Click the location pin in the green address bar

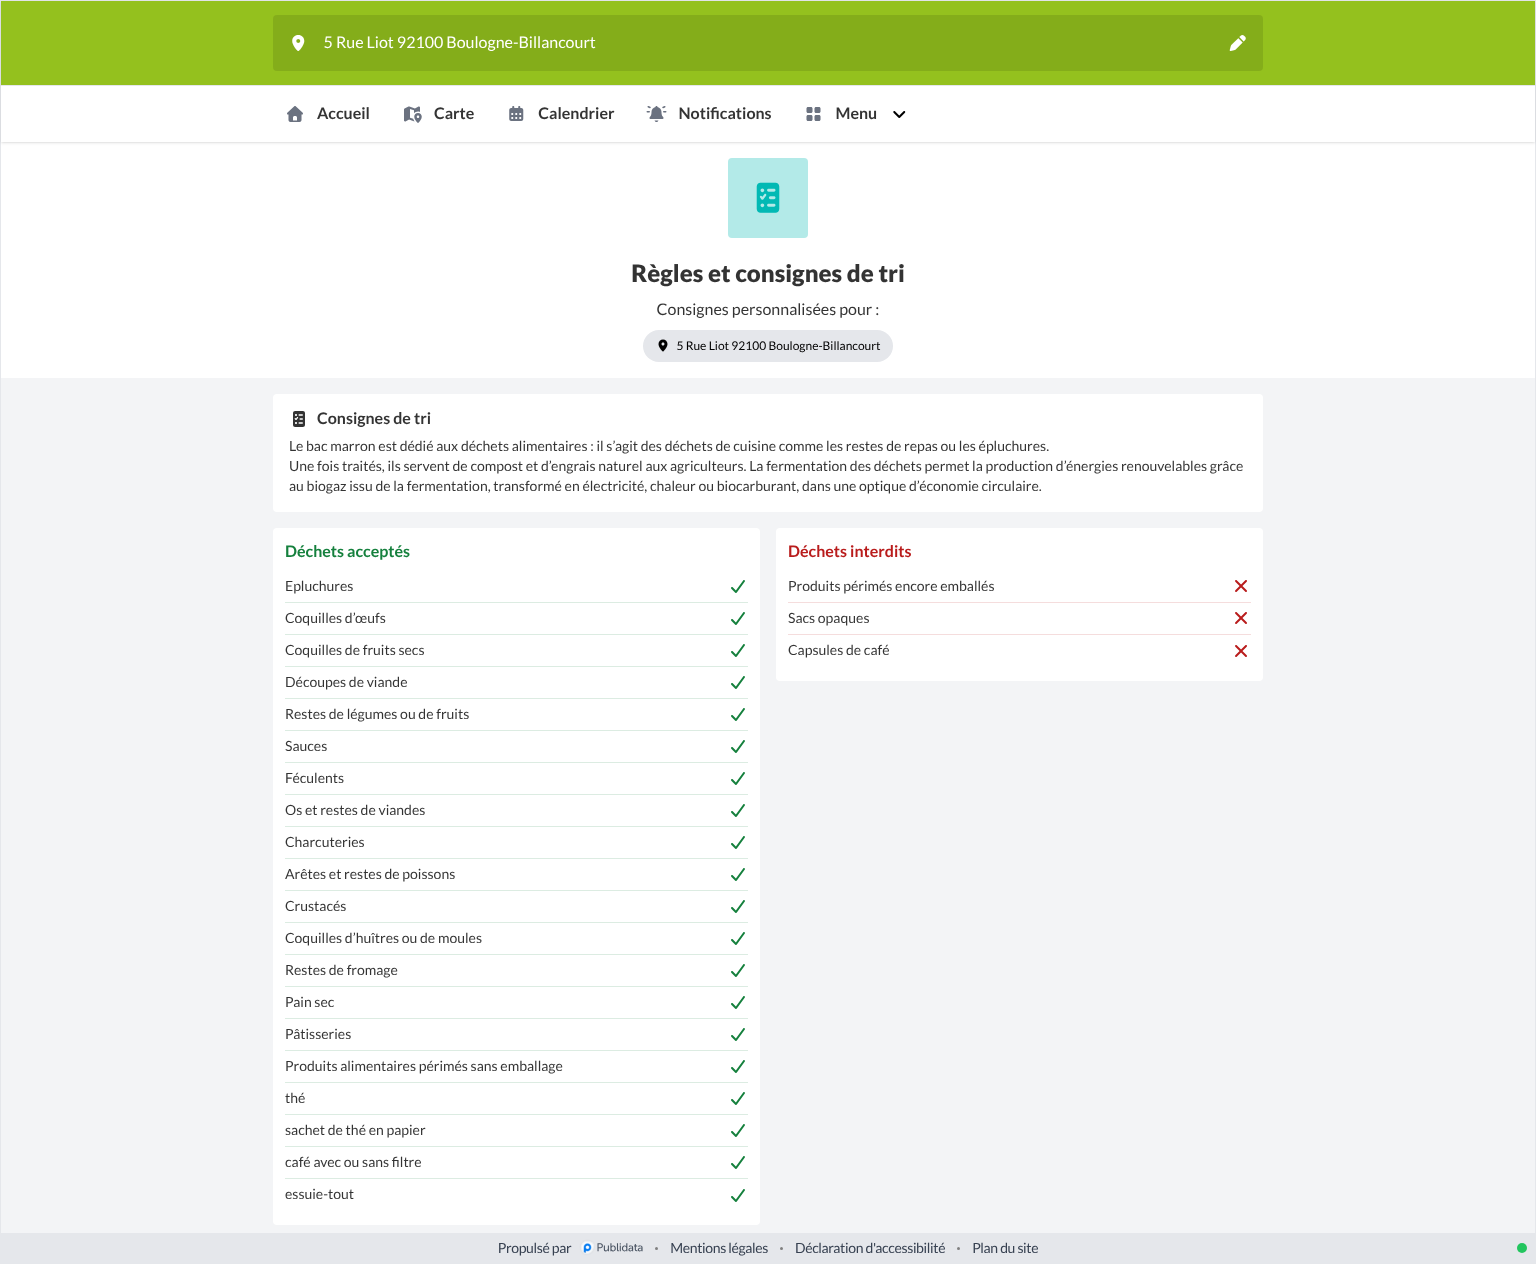point(298,43)
